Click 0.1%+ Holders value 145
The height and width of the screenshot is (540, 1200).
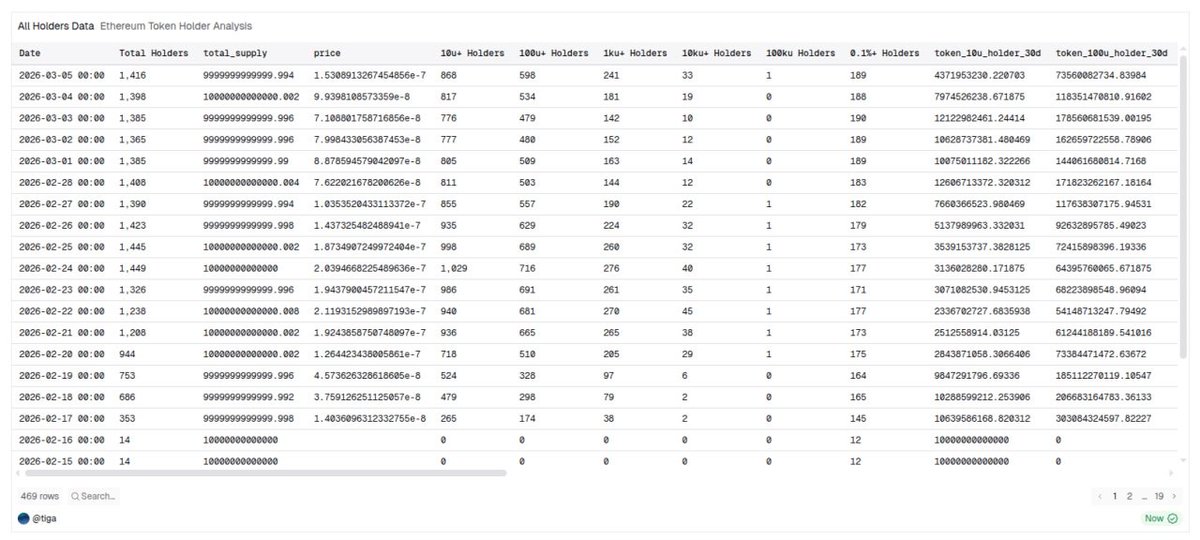pos(859,418)
